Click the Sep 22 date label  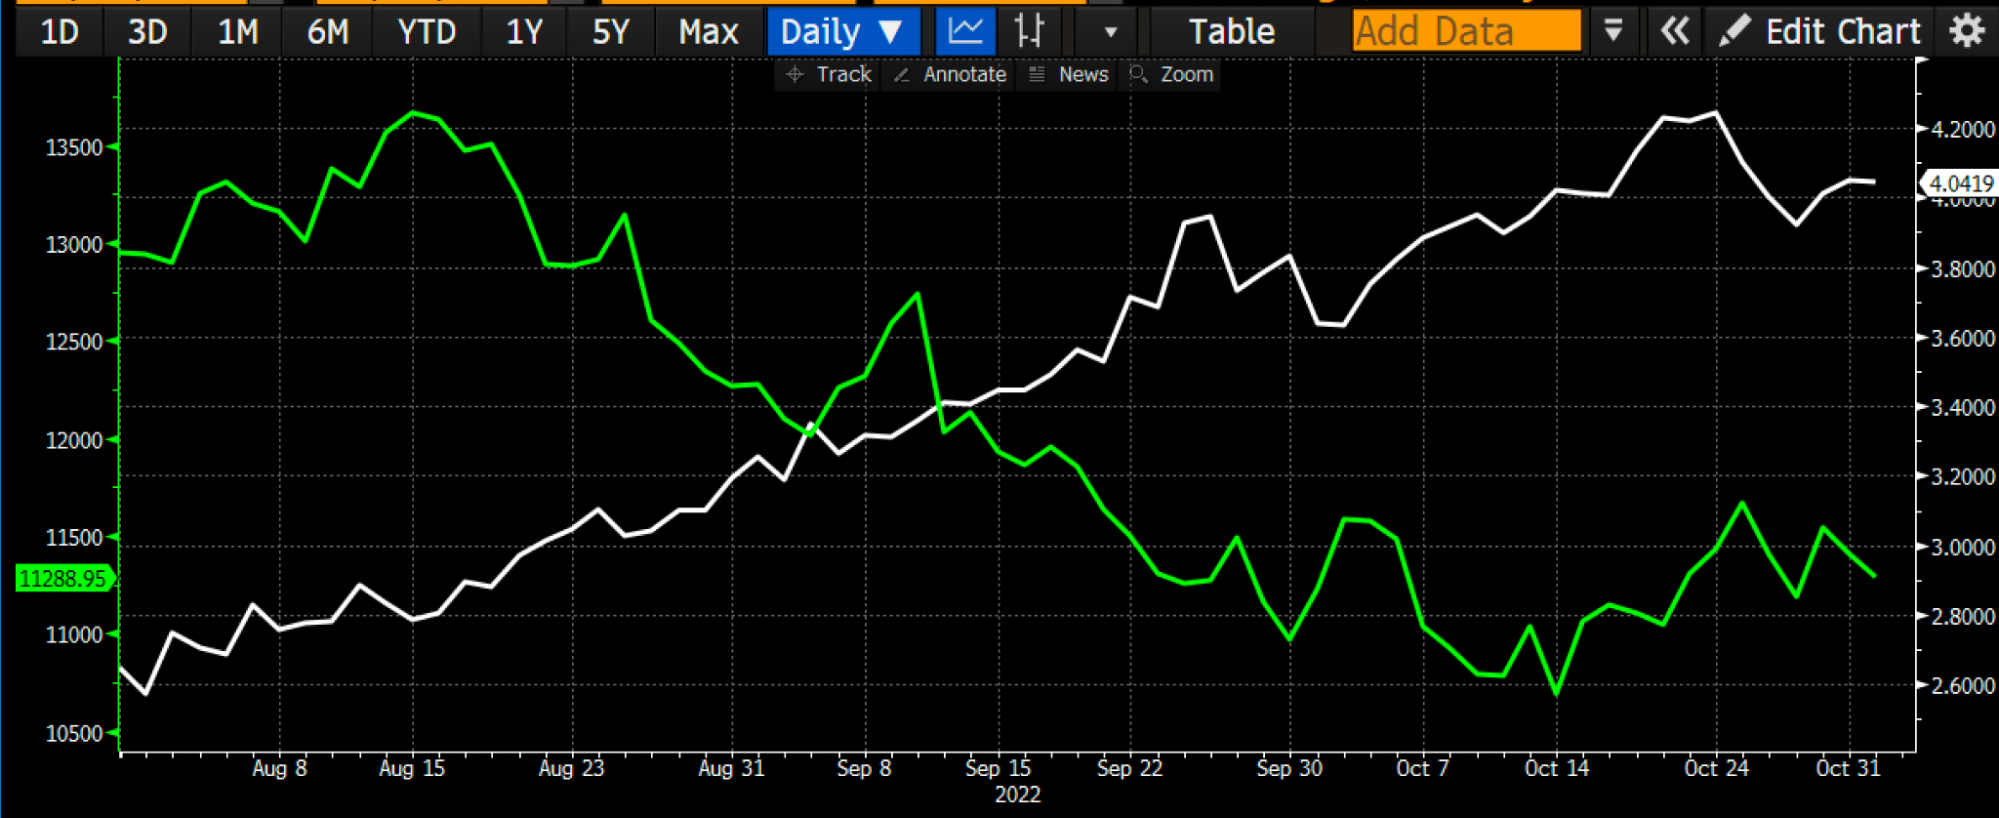(1130, 768)
